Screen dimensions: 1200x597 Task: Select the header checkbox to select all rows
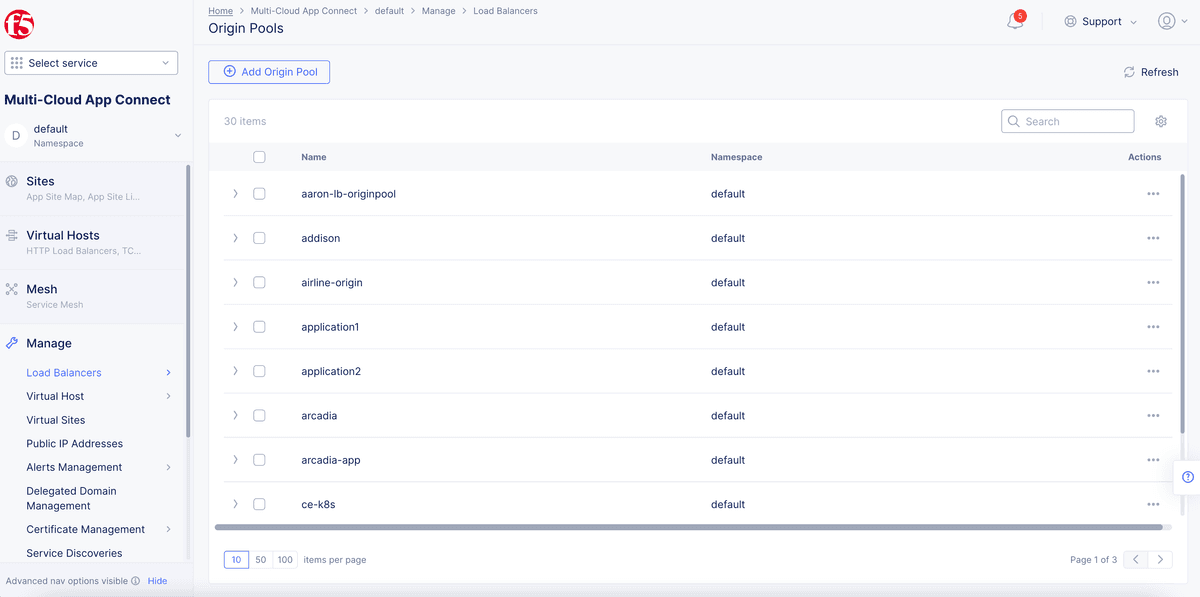coord(259,157)
